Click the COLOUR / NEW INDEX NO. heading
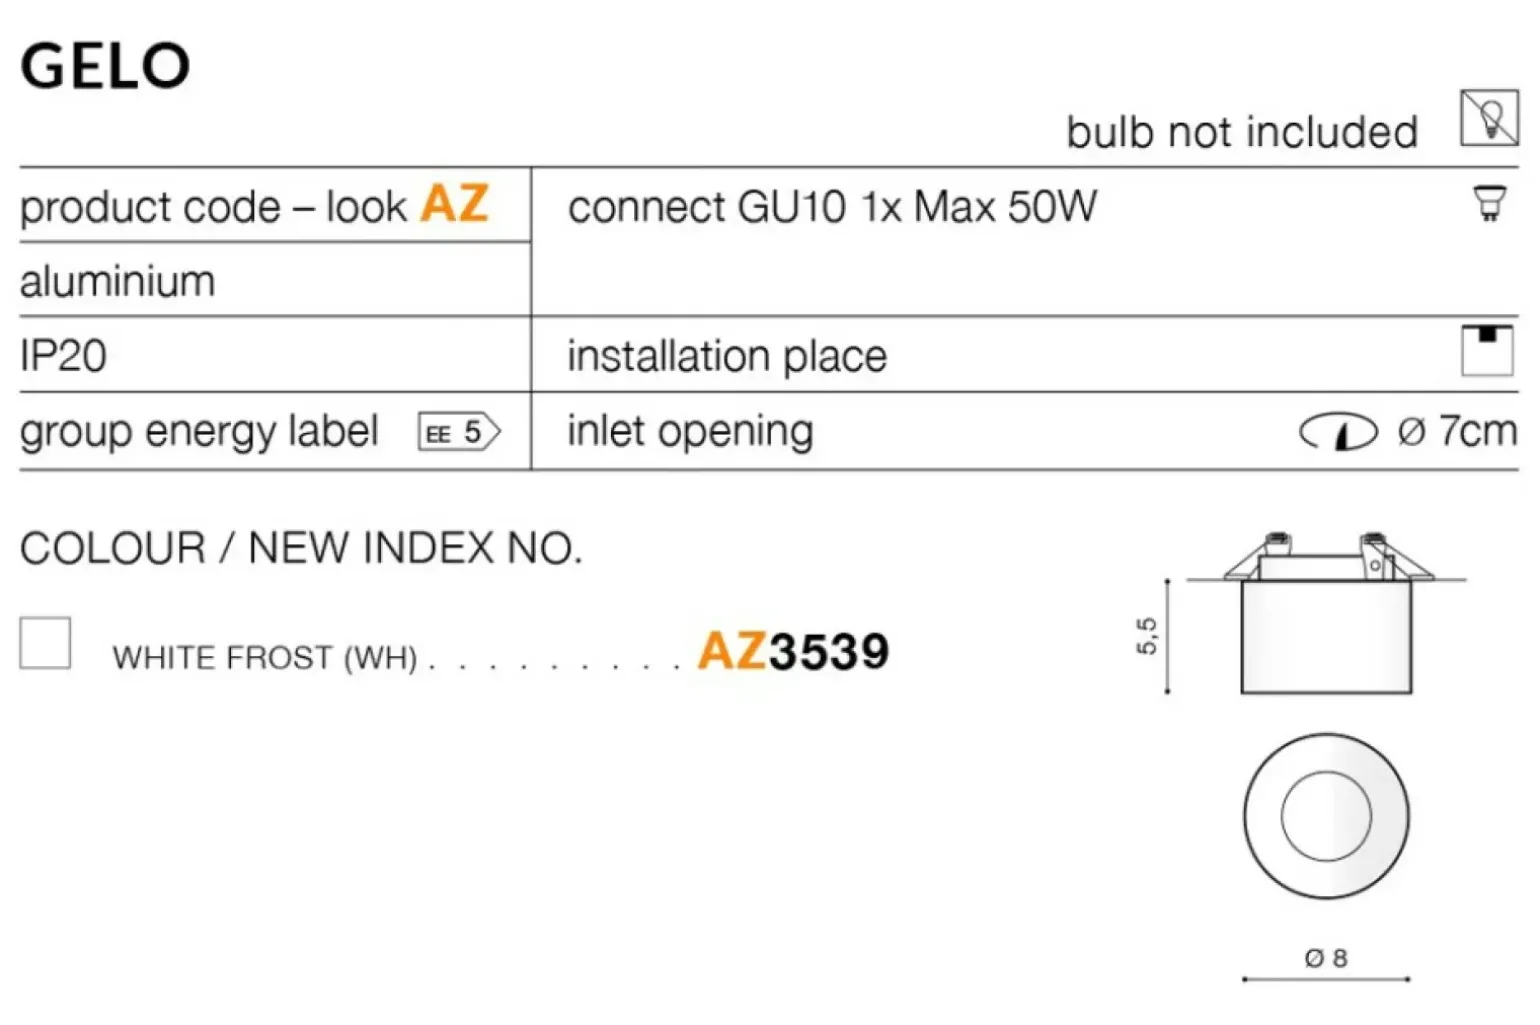The height and width of the screenshot is (1025, 1540). pos(301,548)
